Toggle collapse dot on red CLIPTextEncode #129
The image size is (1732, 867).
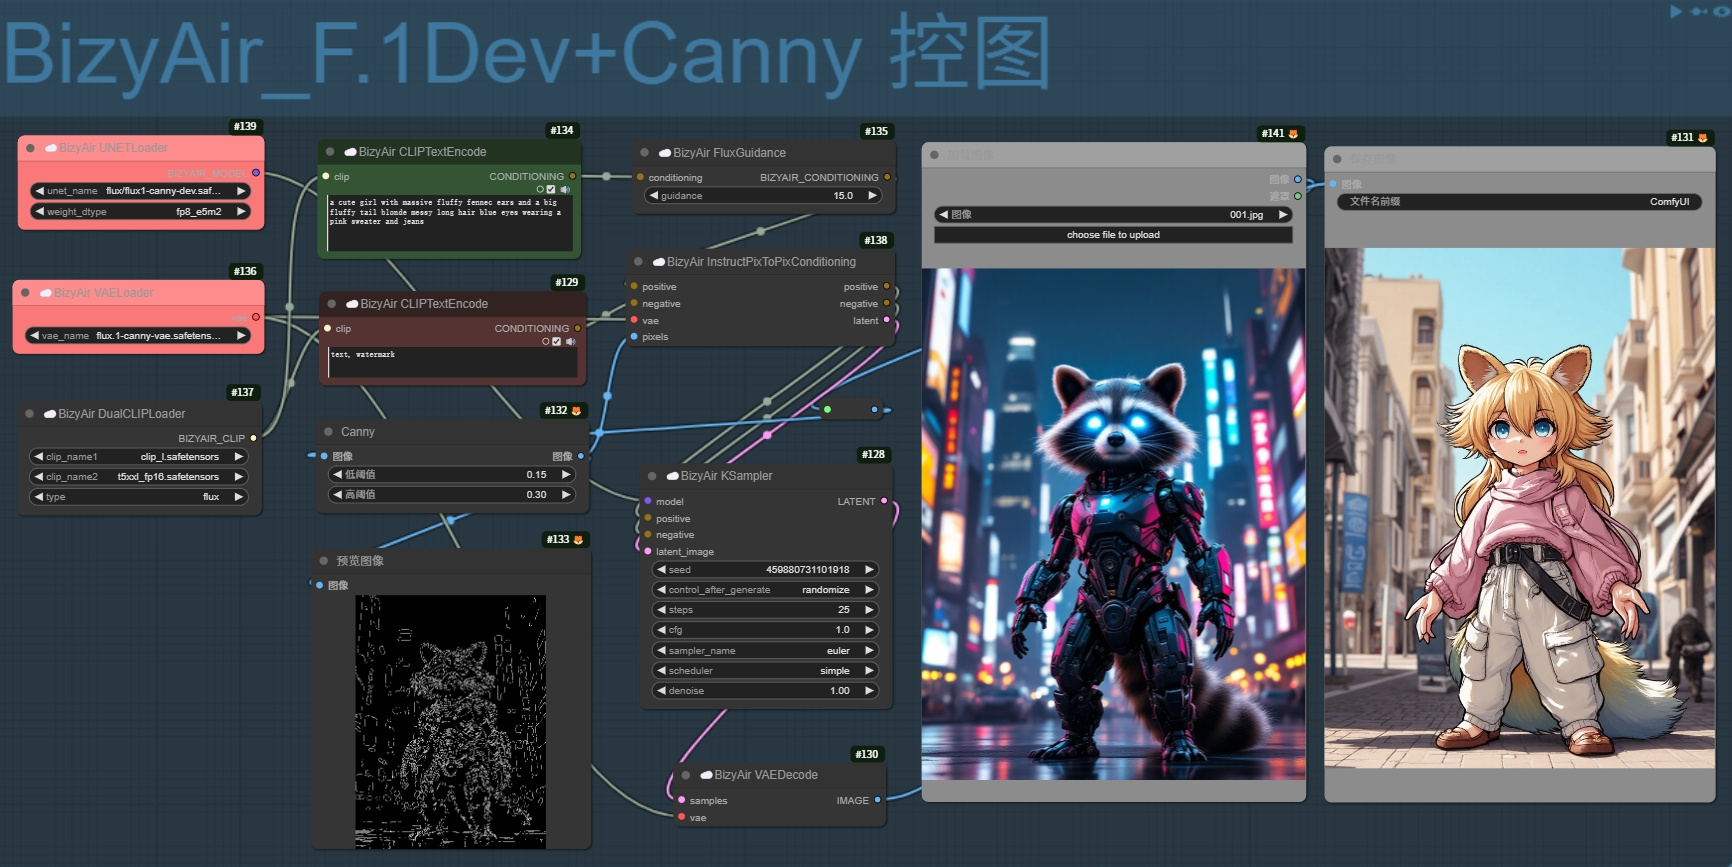[332, 304]
